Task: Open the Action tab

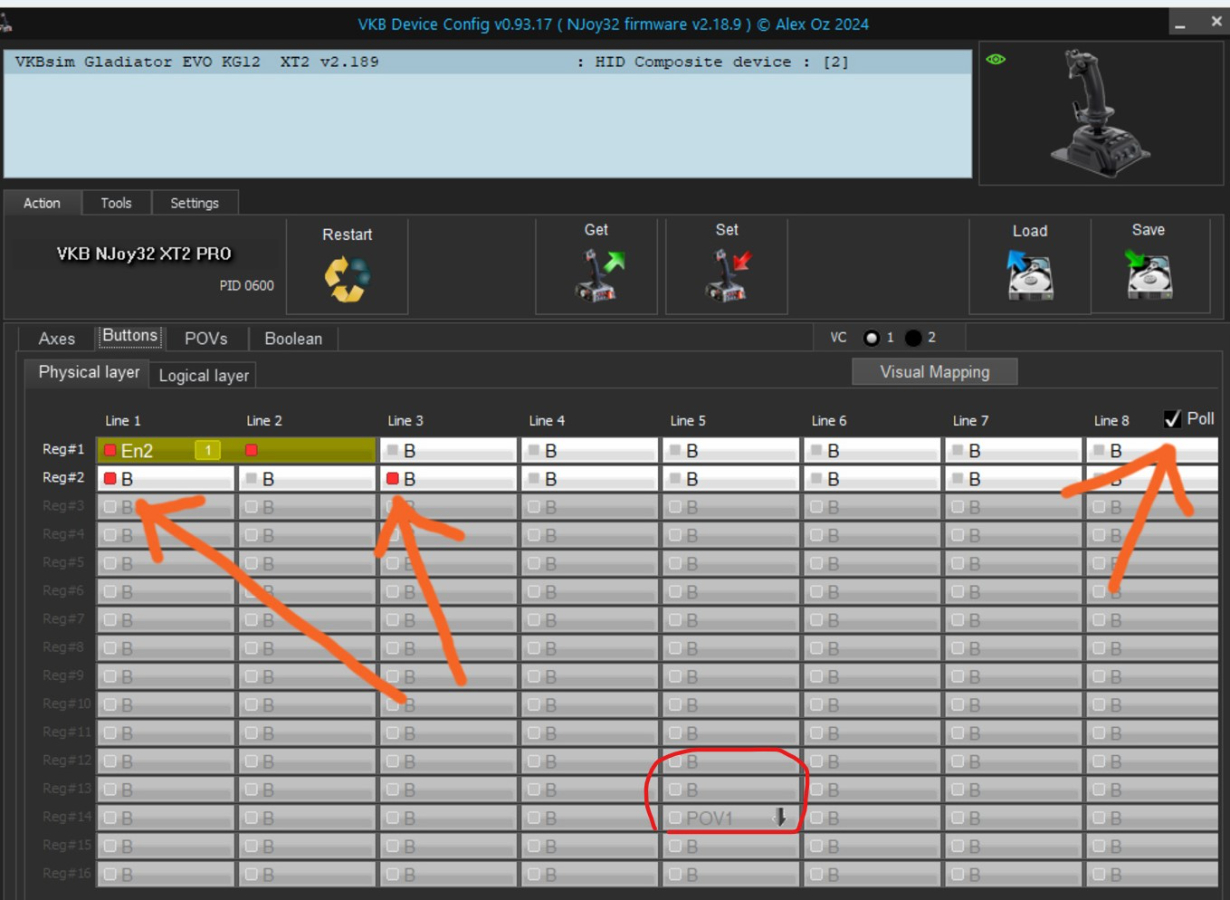Action: click(x=42, y=203)
